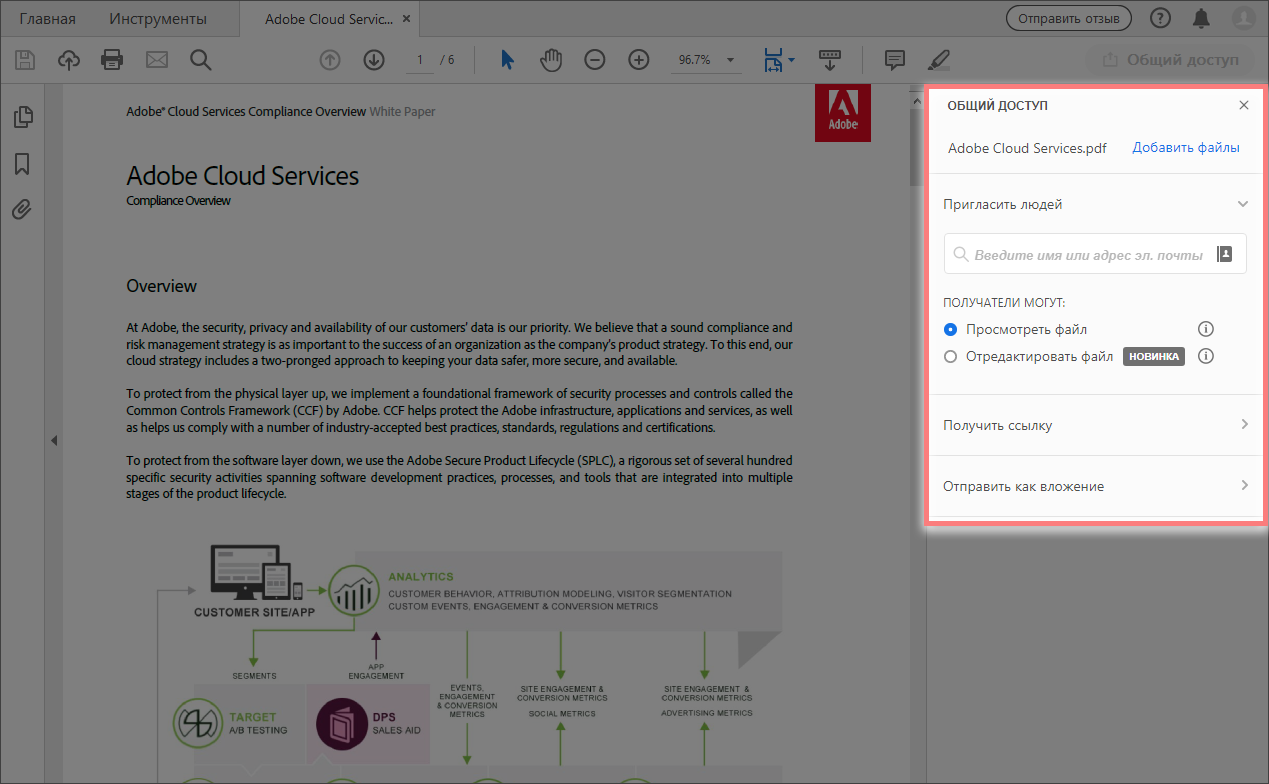Open address book icon in search field
Image resolution: width=1269 pixels, height=784 pixels.
pos(1224,254)
